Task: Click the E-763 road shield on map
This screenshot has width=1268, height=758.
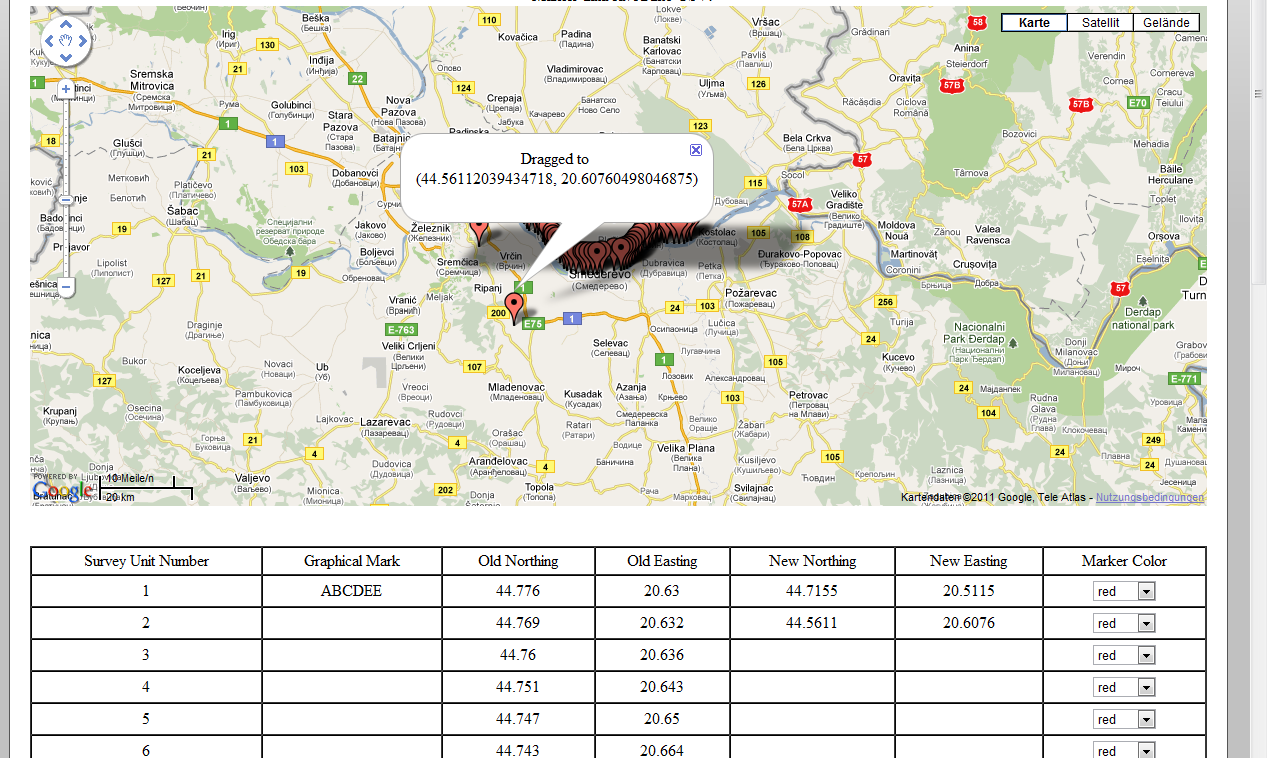Action: pyautogui.click(x=400, y=329)
